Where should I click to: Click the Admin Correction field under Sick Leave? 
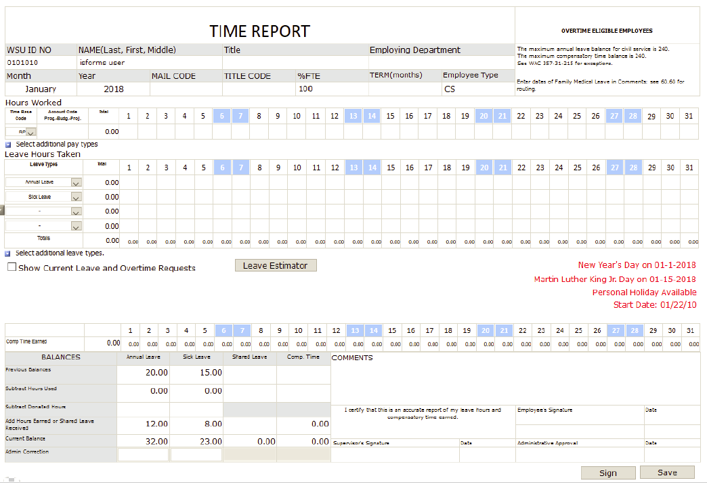(x=196, y=454)
